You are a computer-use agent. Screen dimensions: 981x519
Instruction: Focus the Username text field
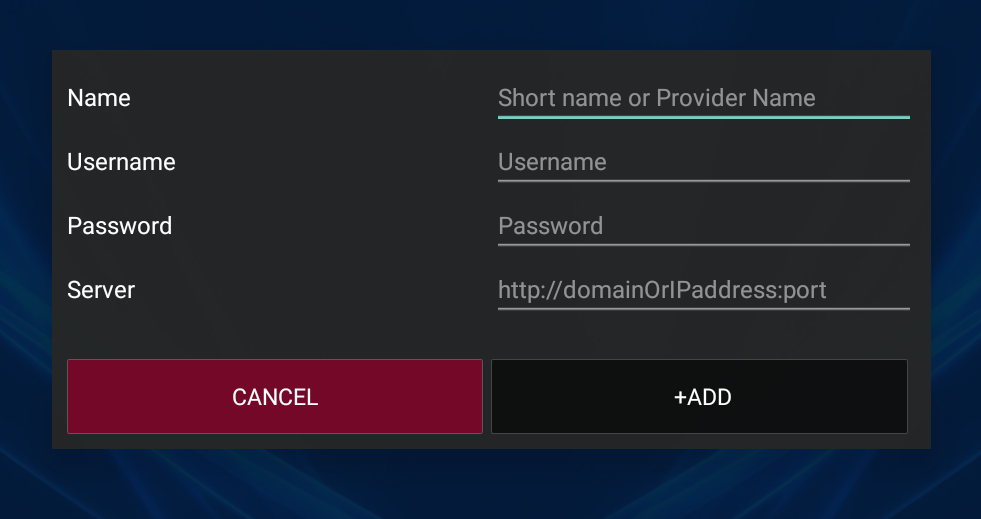[x=703, y=163]
